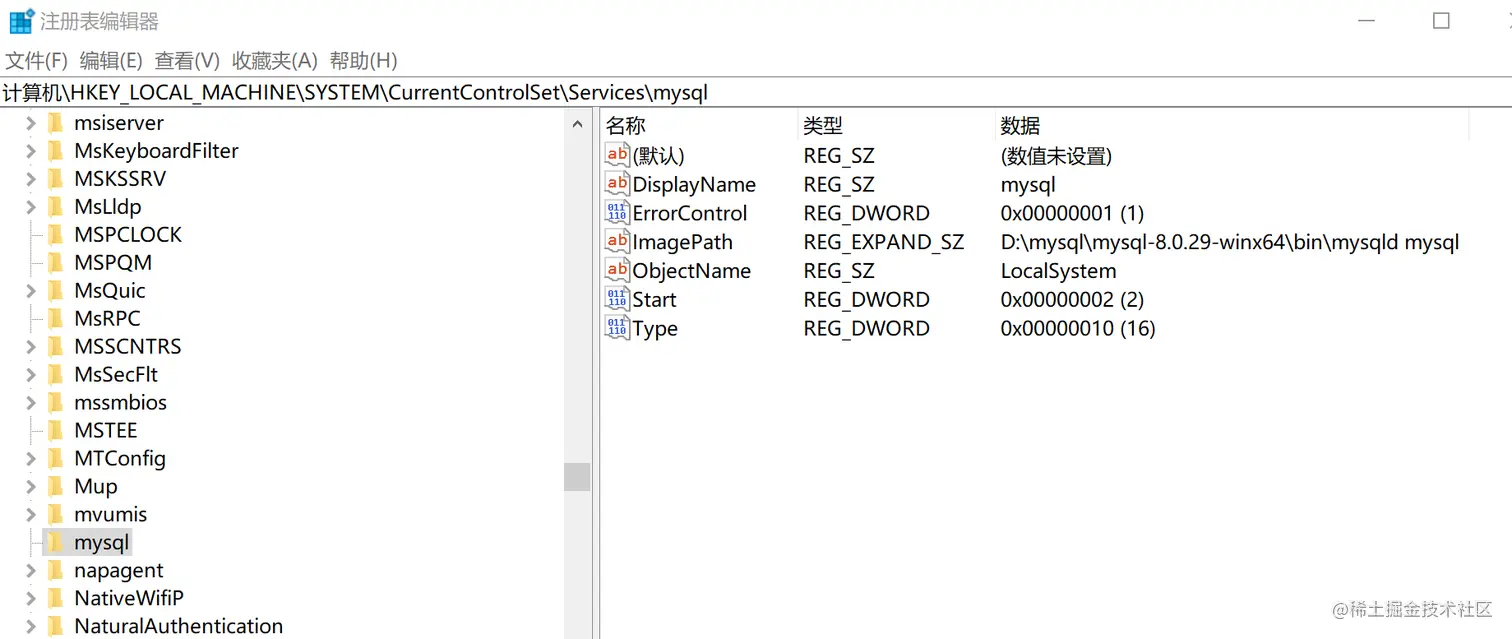Expand the MSSCNTRS tree node

(30, 347)
